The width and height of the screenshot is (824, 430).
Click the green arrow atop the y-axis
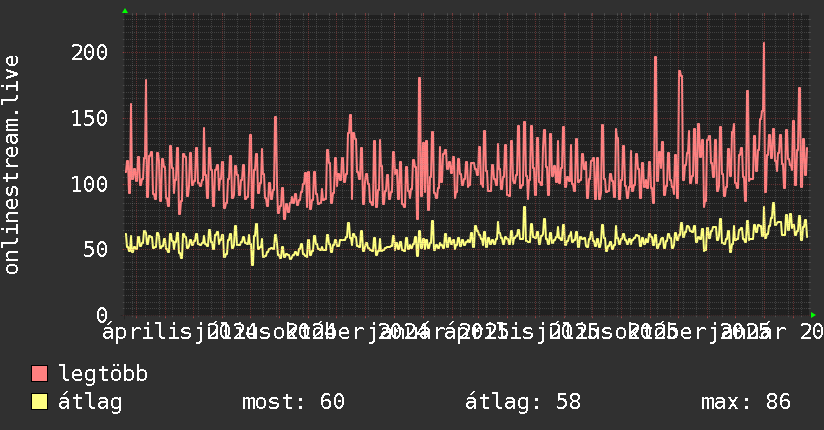(x=125, y=11)
